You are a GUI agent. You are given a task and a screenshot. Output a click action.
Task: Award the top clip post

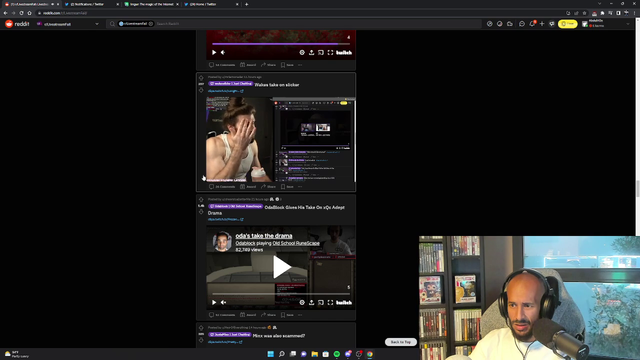point(248,65)
